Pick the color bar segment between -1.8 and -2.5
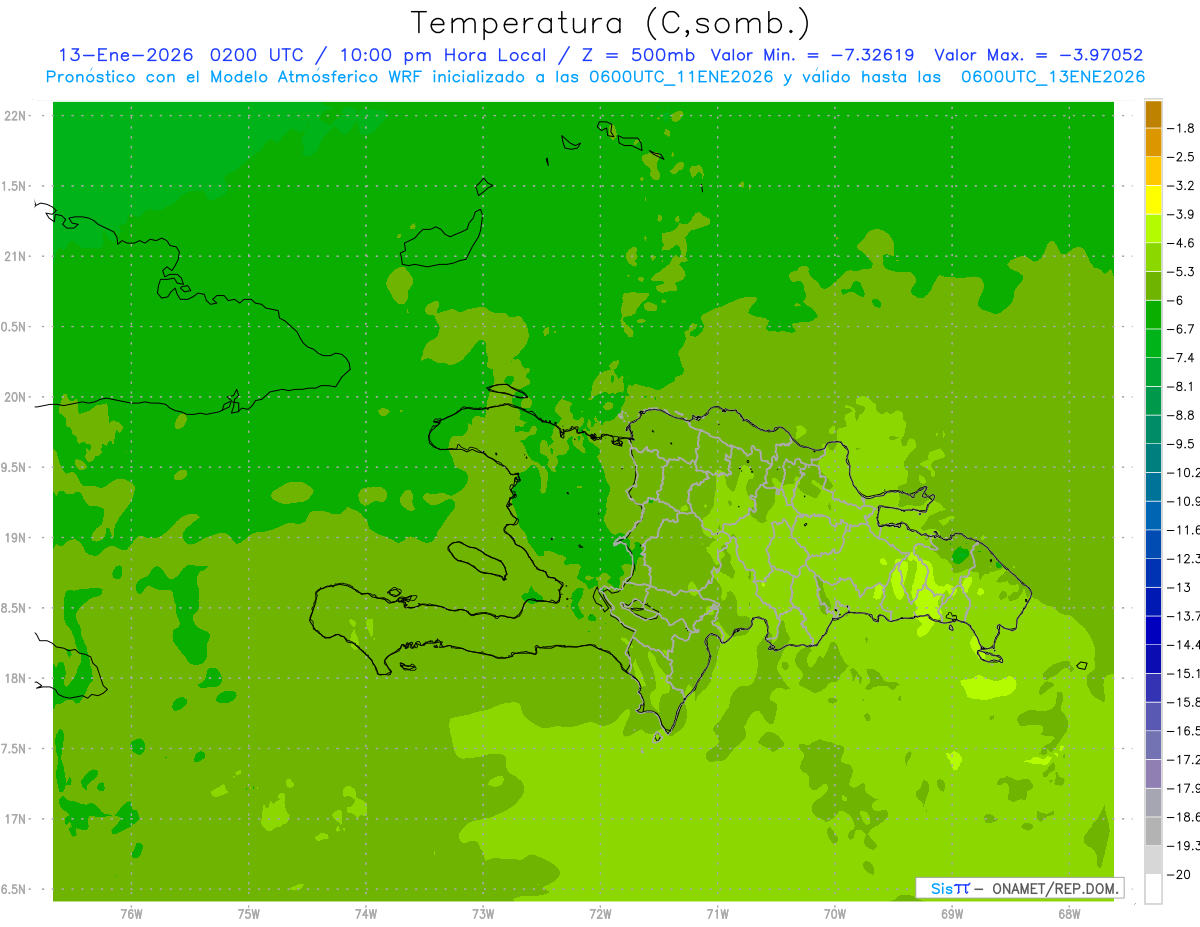1200x927 pixels. (1153, 142)
